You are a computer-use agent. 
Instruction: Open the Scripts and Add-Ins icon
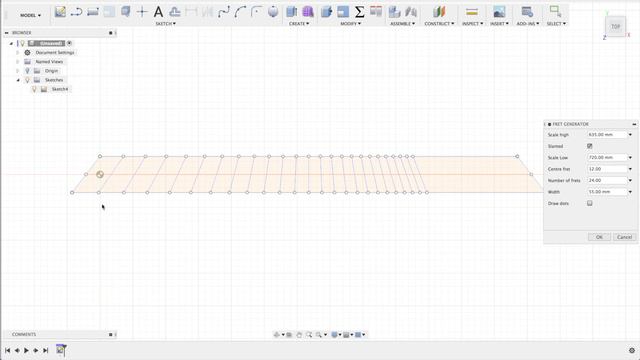coord(527,12)
